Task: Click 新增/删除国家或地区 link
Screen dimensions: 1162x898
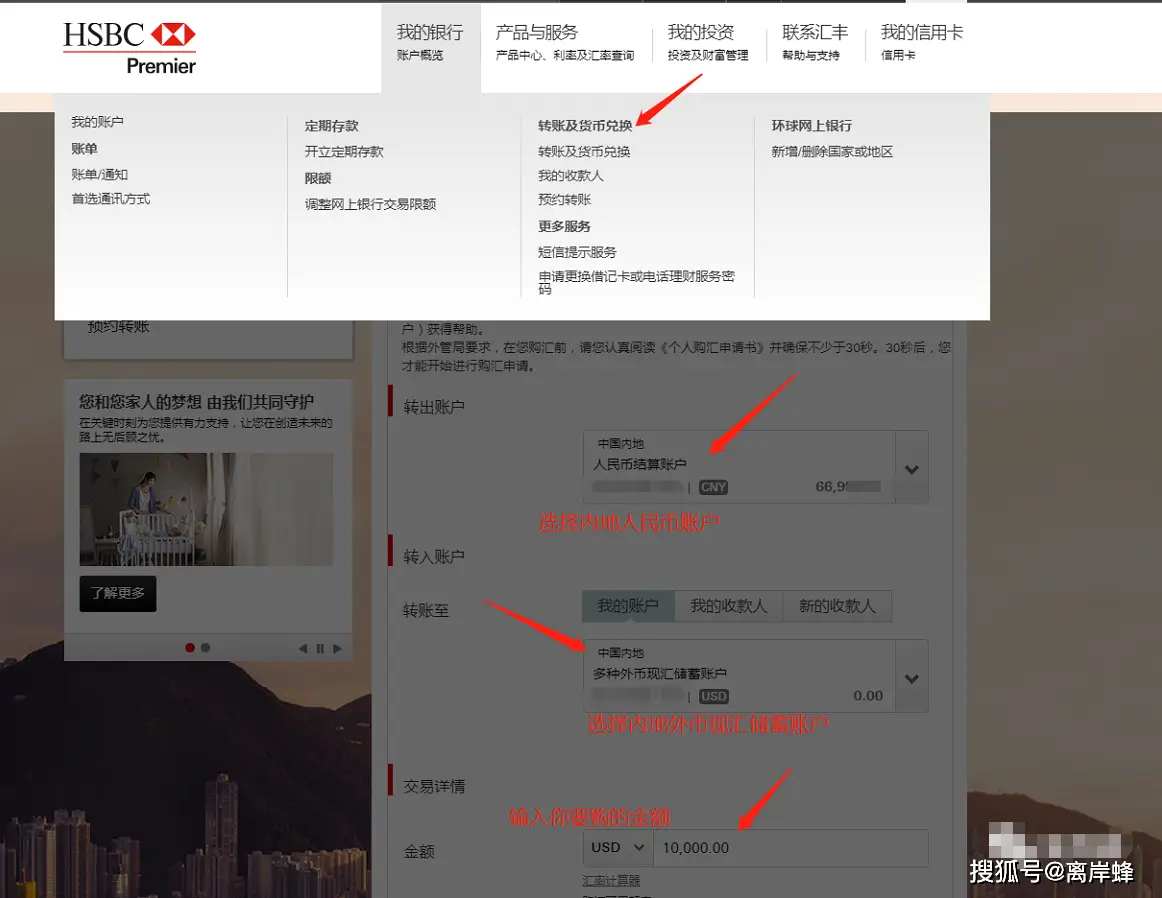Action: click(x=831, y=151)
